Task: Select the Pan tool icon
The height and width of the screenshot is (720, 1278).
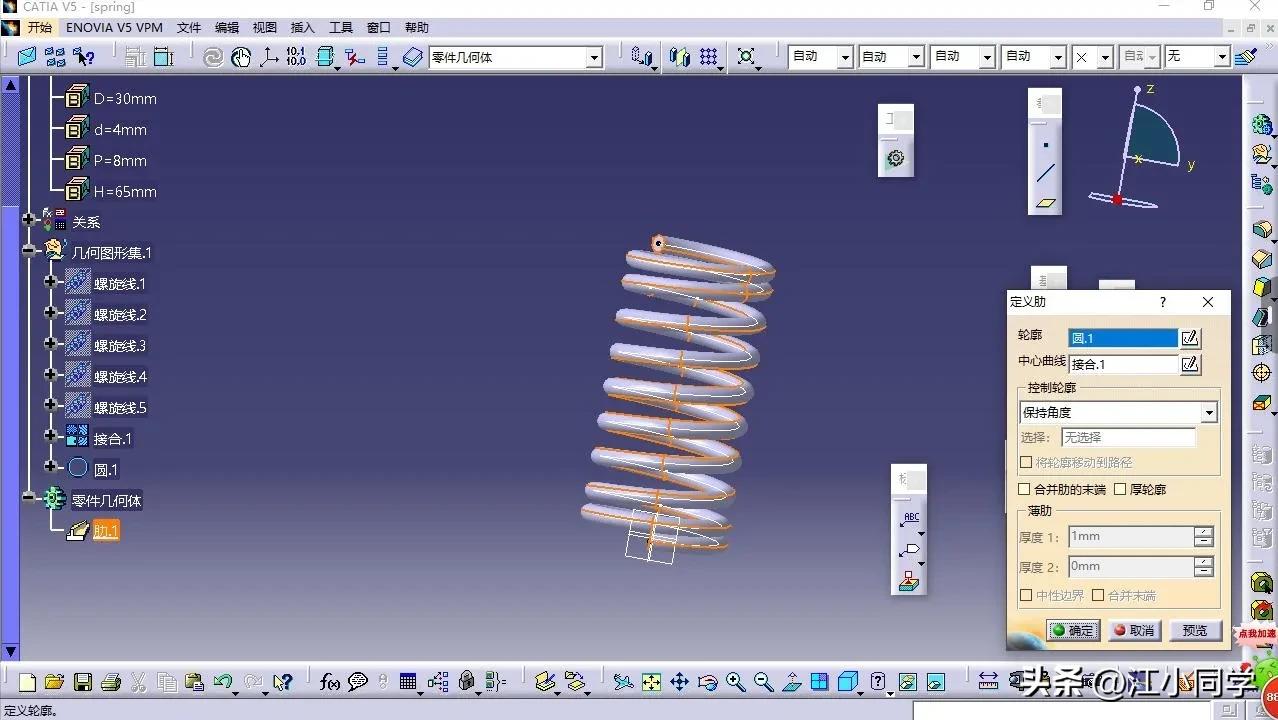Action: click(679, 682)
